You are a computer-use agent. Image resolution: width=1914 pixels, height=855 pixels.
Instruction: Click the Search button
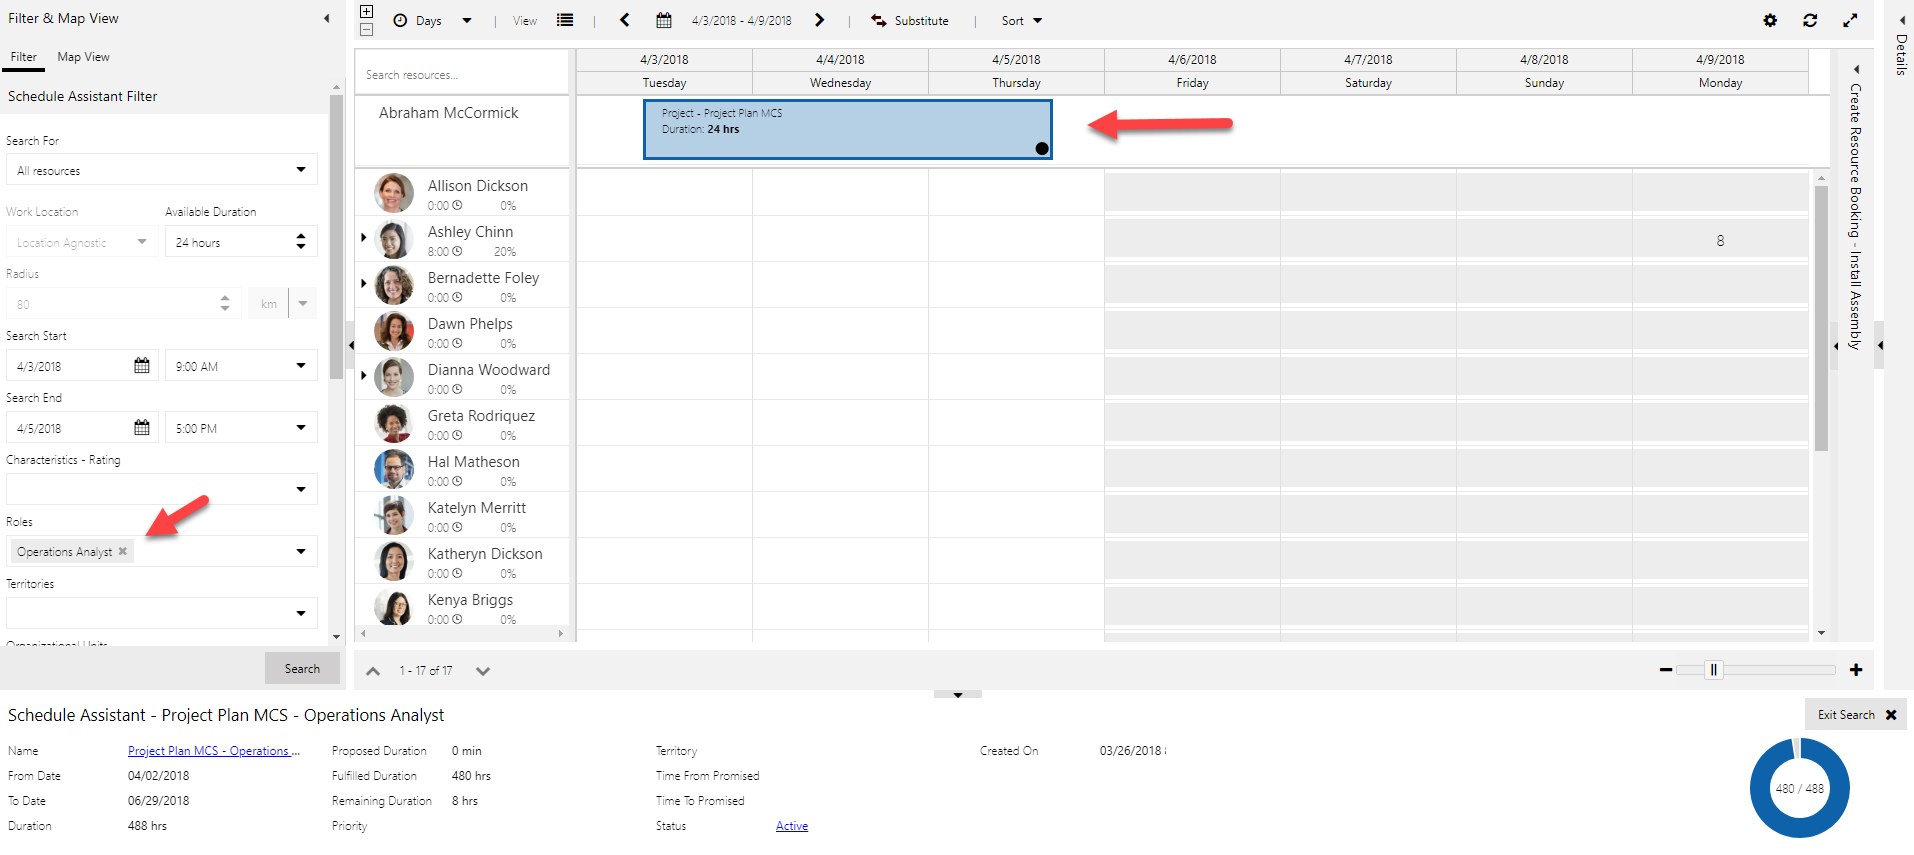pyautogui.click(x=302, y=669)
